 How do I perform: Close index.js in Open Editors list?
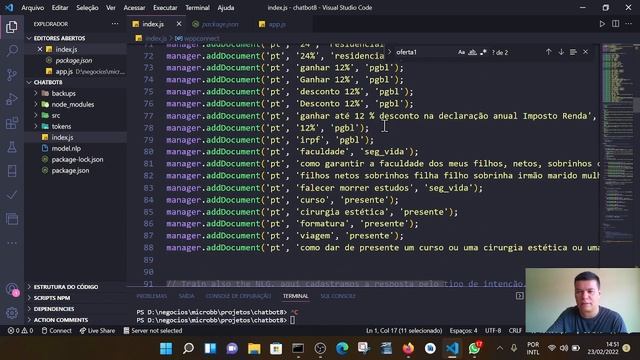pos(40,49)
